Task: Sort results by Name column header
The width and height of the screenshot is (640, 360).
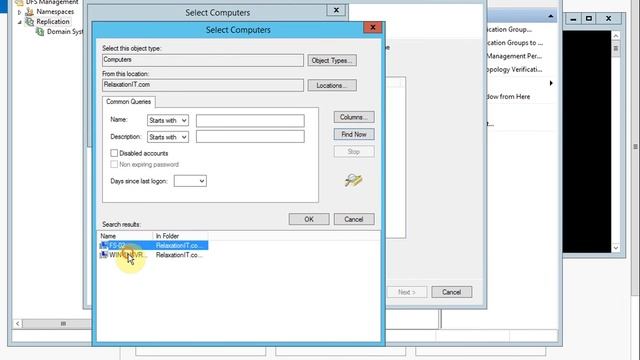Action: pyautogui.click(x=125, y=236)
